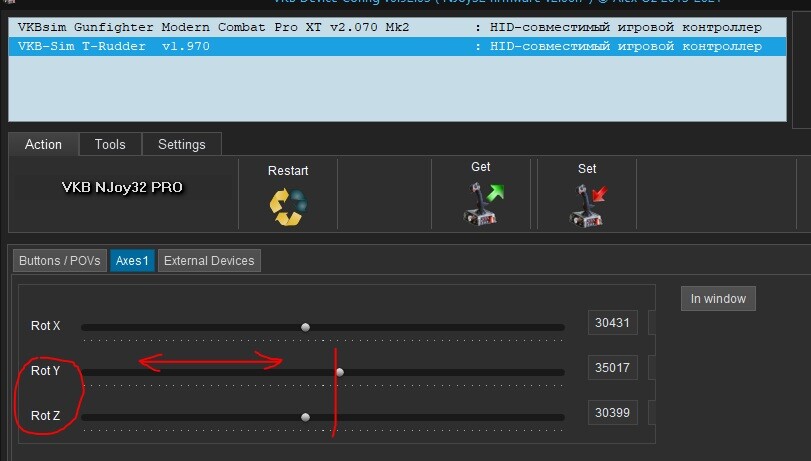The width and height of the screenshot is (811, 461).
Task: Select VKB-Sim T-Rudder v1.970 device row
Action: [397, 47]
